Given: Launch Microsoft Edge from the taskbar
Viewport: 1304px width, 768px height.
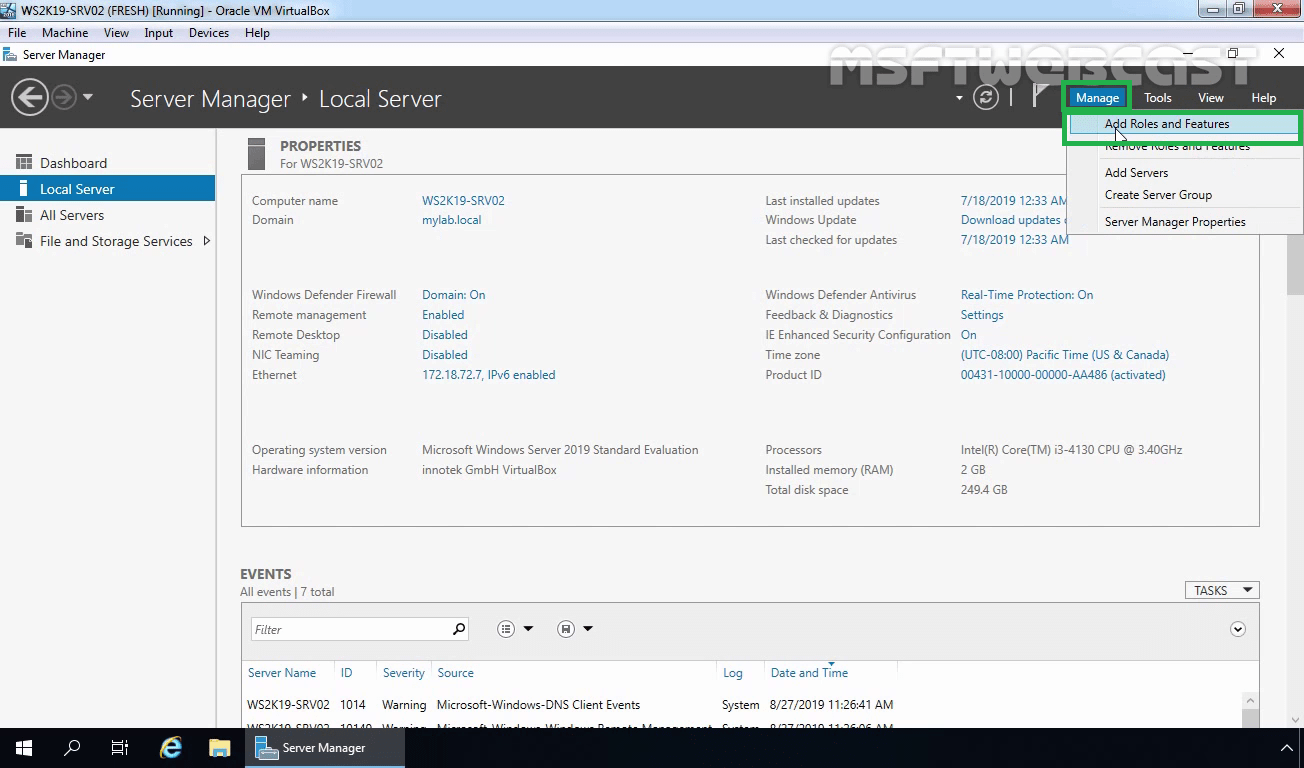Looking at the screenshot, I should (170, 747).
